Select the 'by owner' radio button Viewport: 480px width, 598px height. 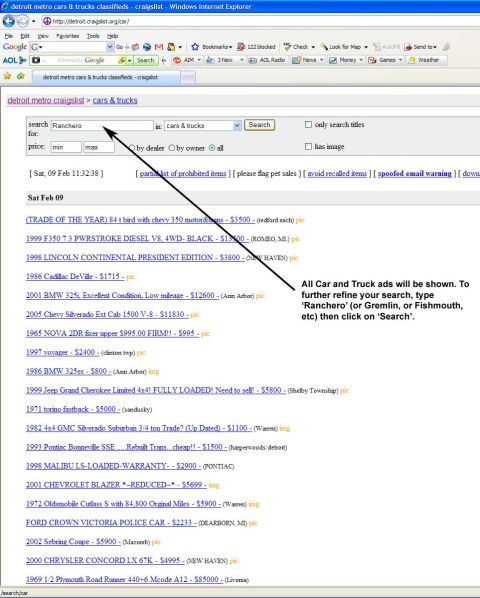[172, 148]
